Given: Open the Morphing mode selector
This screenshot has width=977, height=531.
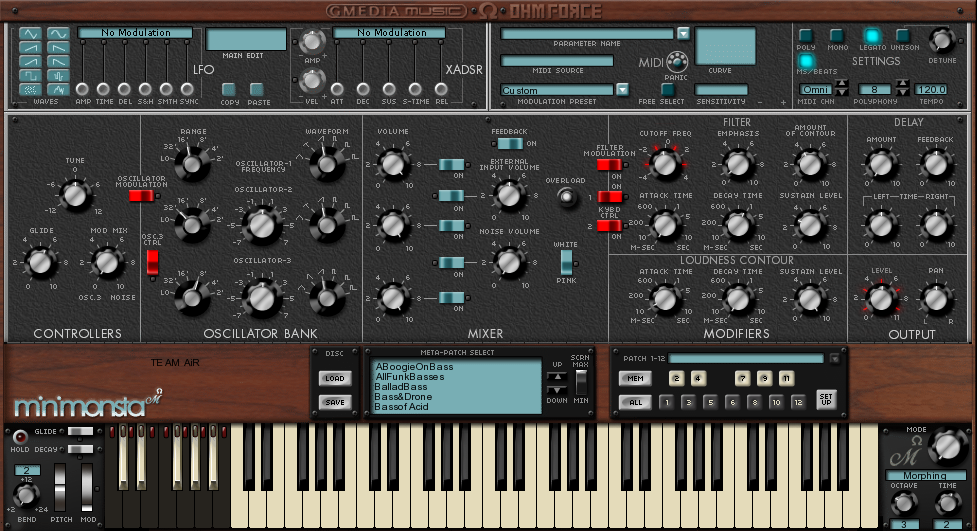Looking at the screenshot, I should tap(925, 476).
